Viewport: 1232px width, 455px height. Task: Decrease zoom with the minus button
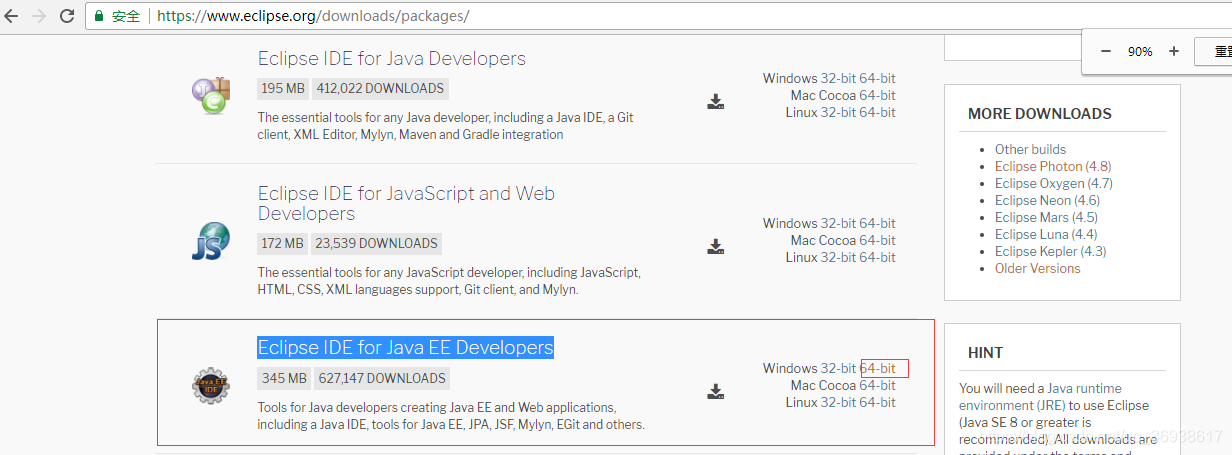pyautogui.click(x=1106, y=51)
